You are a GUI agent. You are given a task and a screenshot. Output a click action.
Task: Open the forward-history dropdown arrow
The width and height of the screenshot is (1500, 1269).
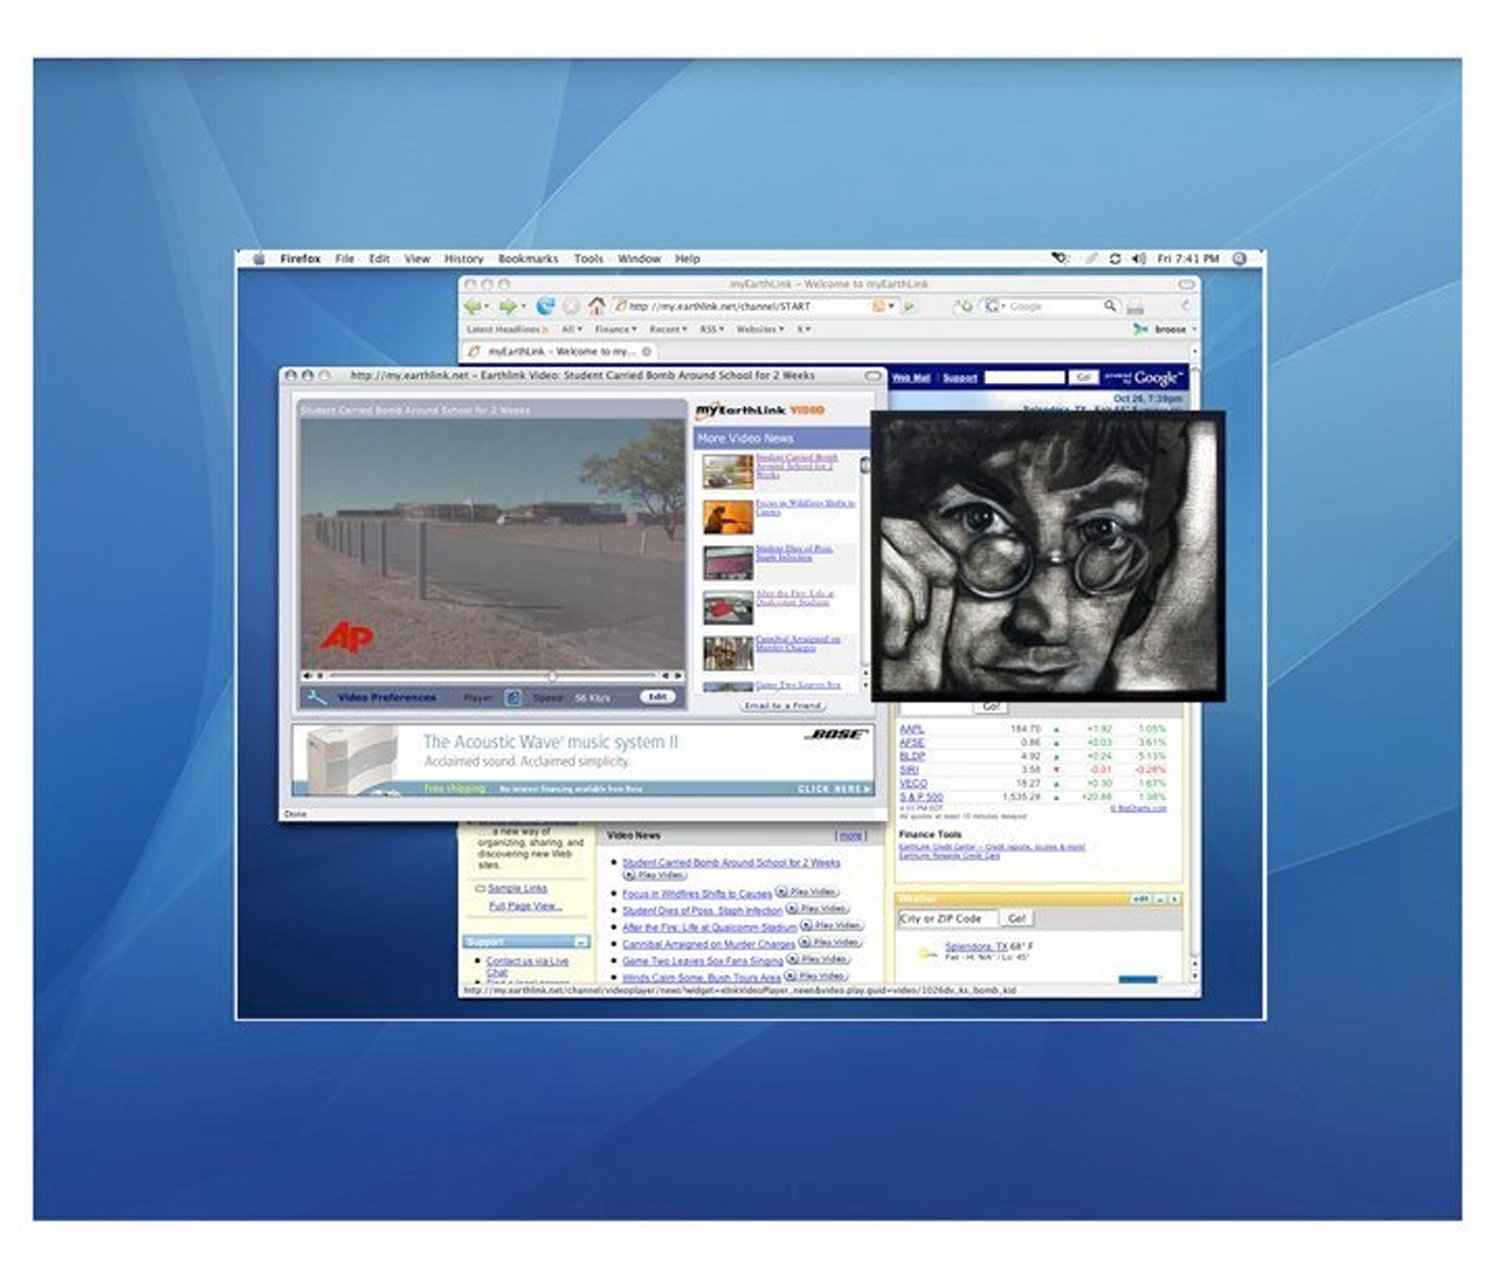pos(522,307)
